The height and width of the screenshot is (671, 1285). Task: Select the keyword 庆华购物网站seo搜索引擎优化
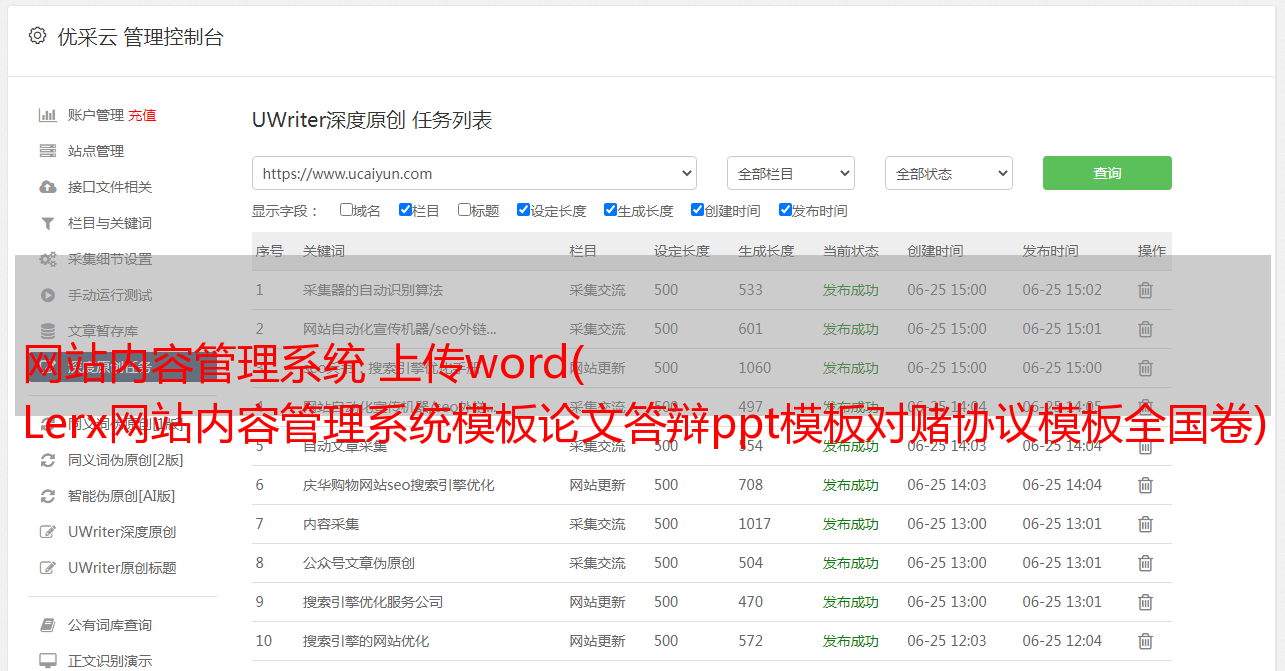[x=399, y=485]
